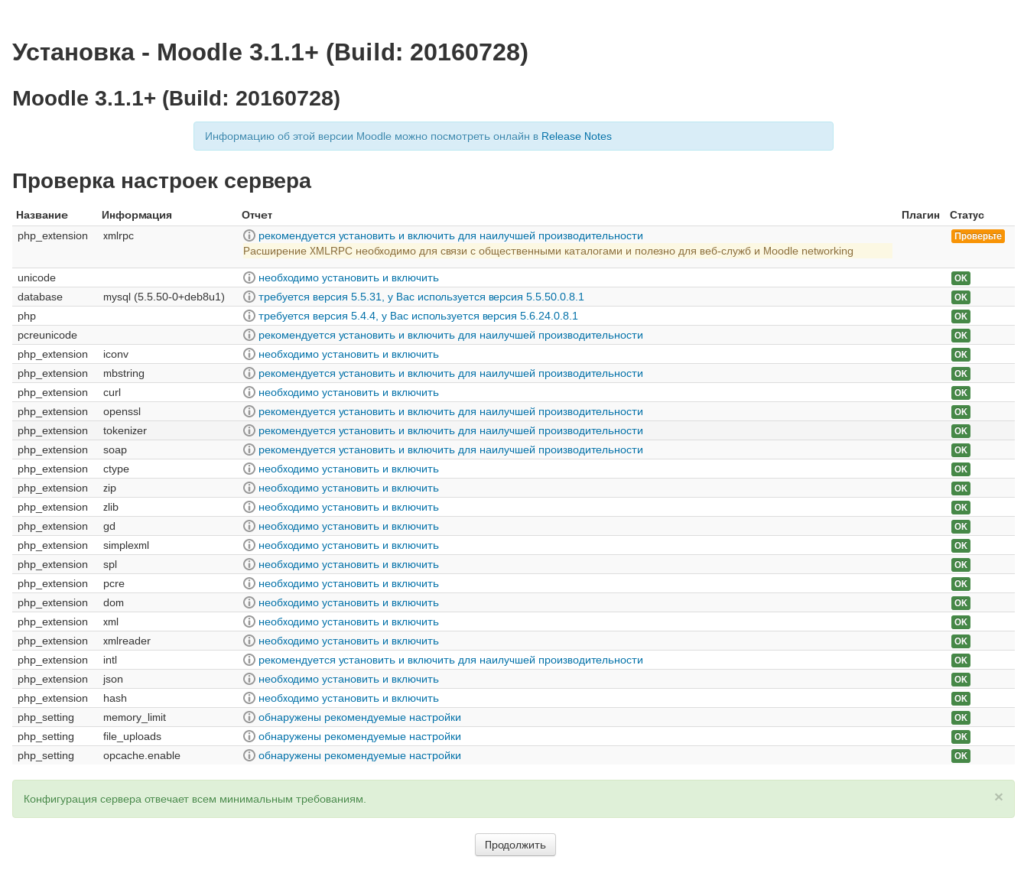The image size is (1024, 873).
Task: Open the unicode 'необходимо установить' link
Action: [348, 278]
